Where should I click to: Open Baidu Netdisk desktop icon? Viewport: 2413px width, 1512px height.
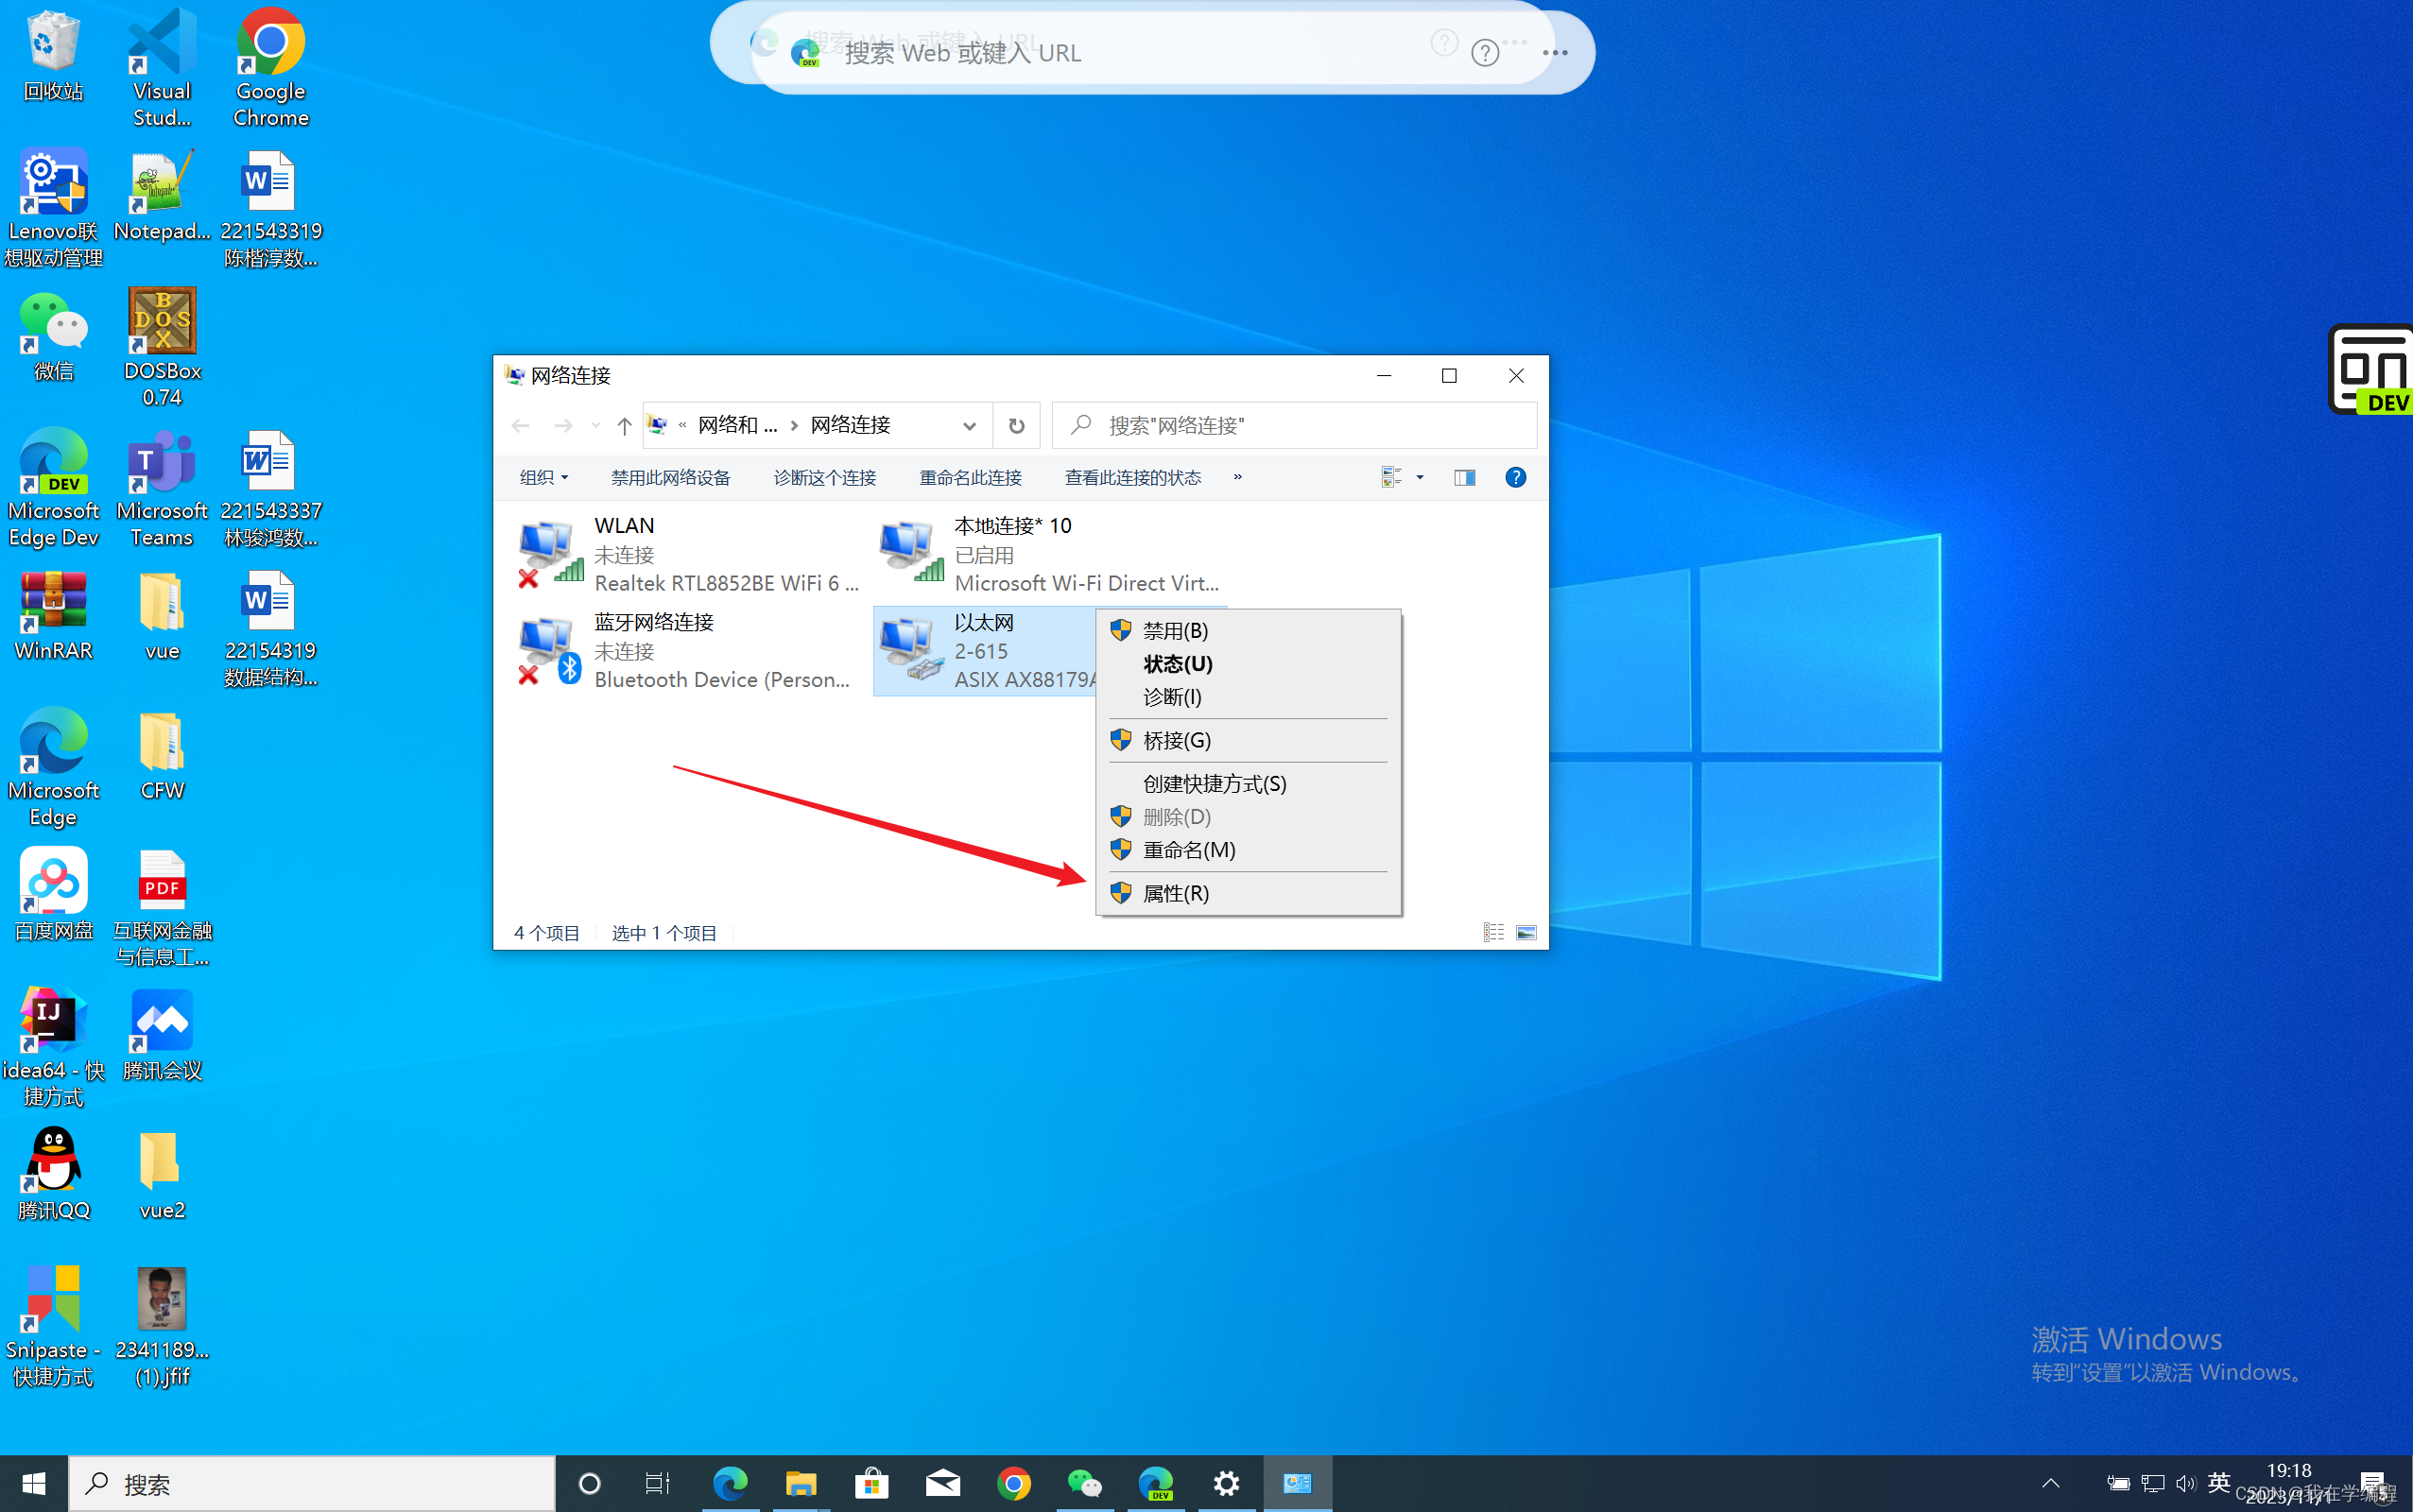pyautogui.click(x=53, y=895)
